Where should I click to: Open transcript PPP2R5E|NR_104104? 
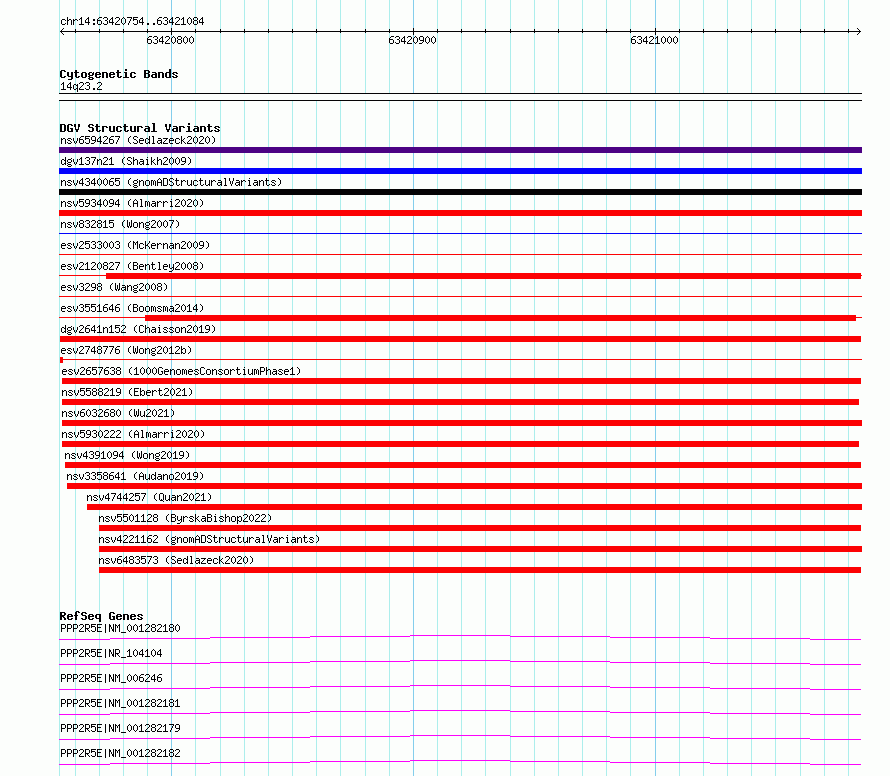[111, 653]
